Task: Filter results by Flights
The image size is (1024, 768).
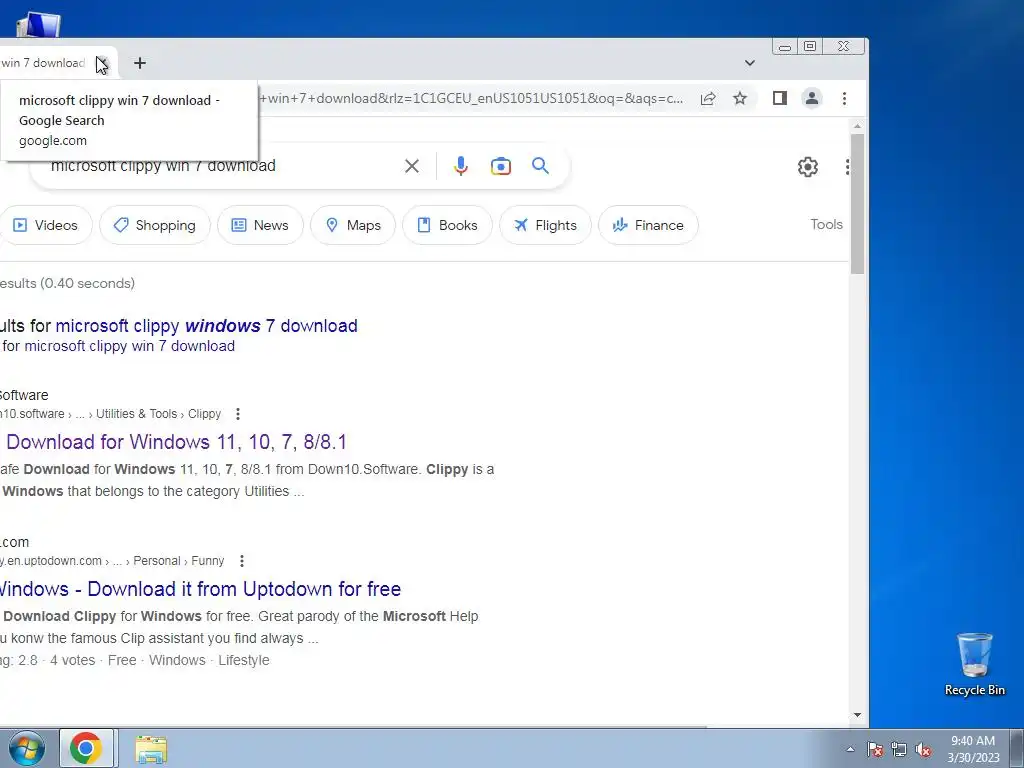Action: (x=545, y=225)
